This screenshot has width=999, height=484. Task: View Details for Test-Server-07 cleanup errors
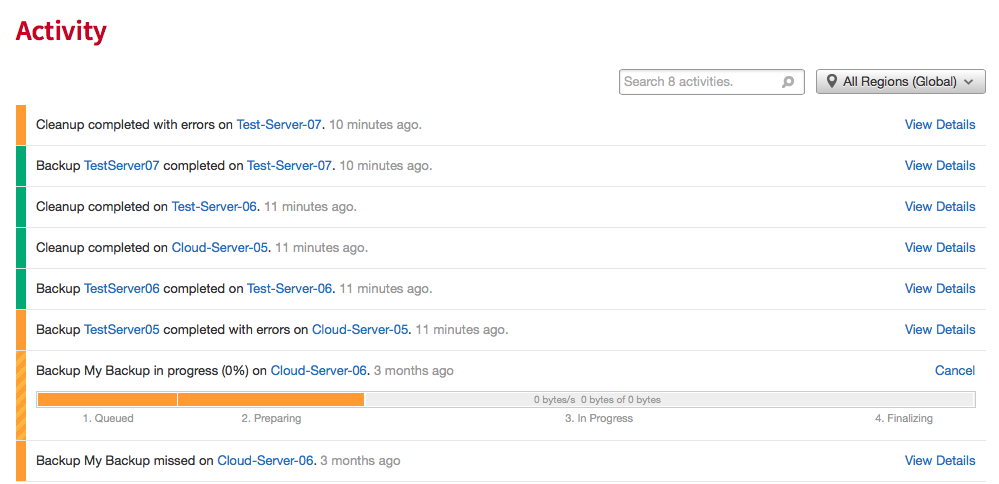[939, 125]
